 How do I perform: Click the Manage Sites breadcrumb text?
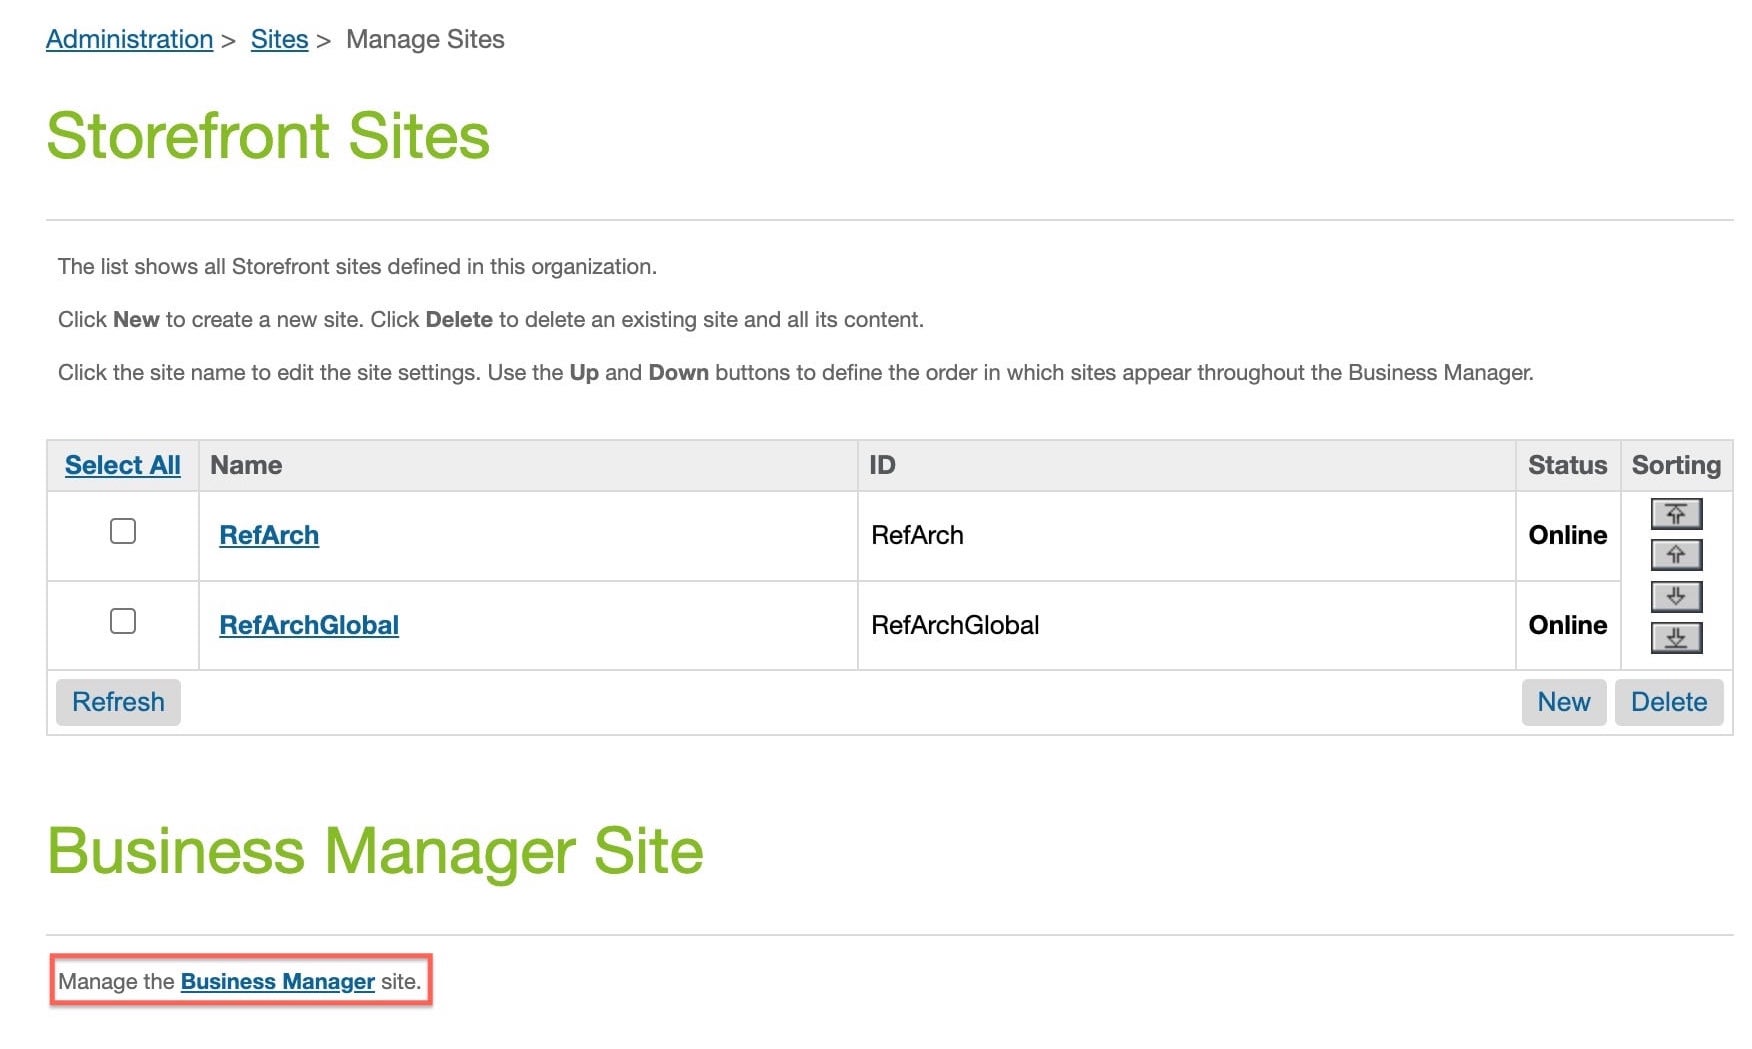pos(425,39)
